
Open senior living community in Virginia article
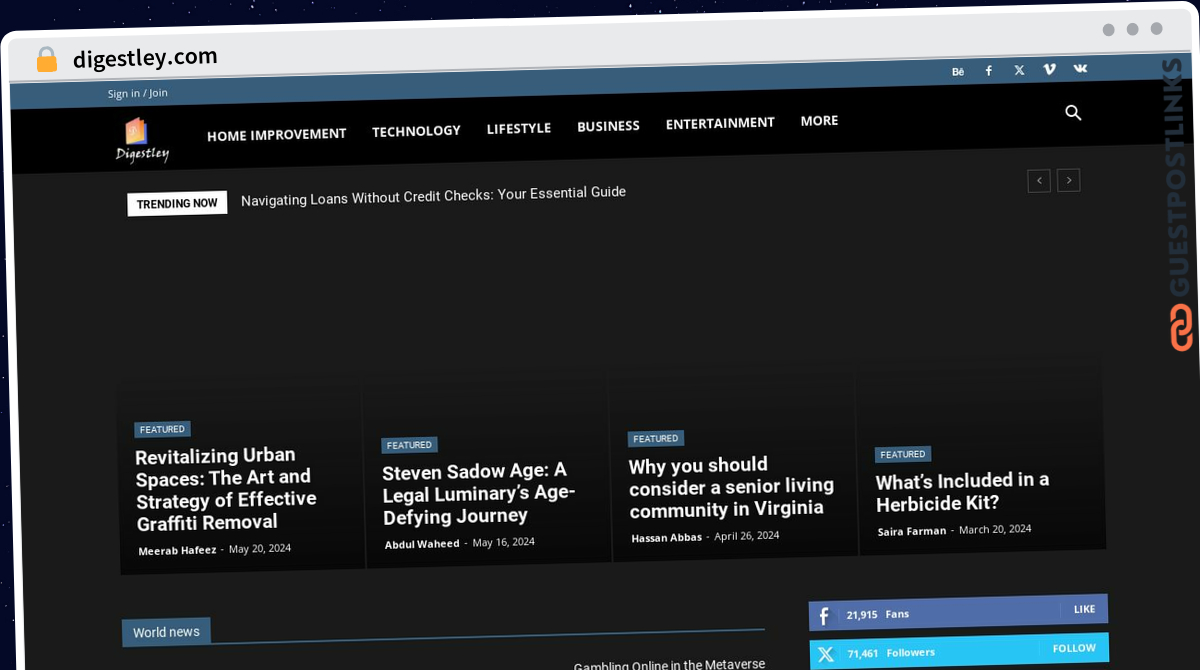click(x=731, y=487)
